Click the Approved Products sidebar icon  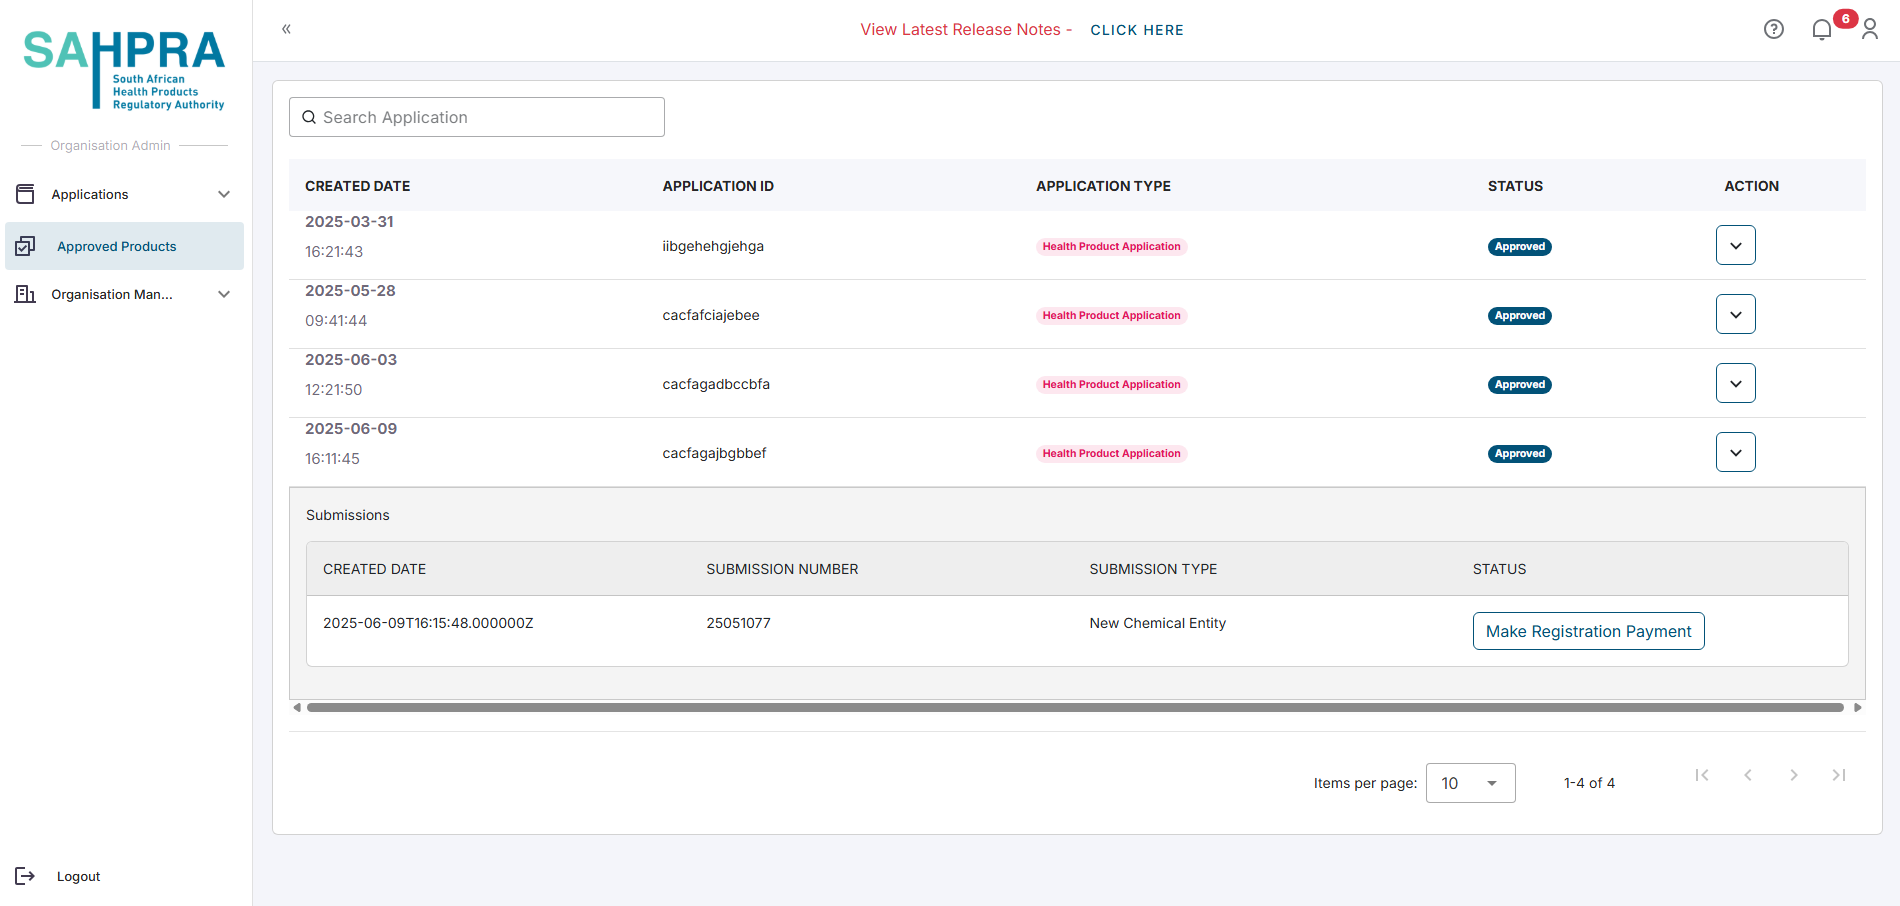click(26, 246)
